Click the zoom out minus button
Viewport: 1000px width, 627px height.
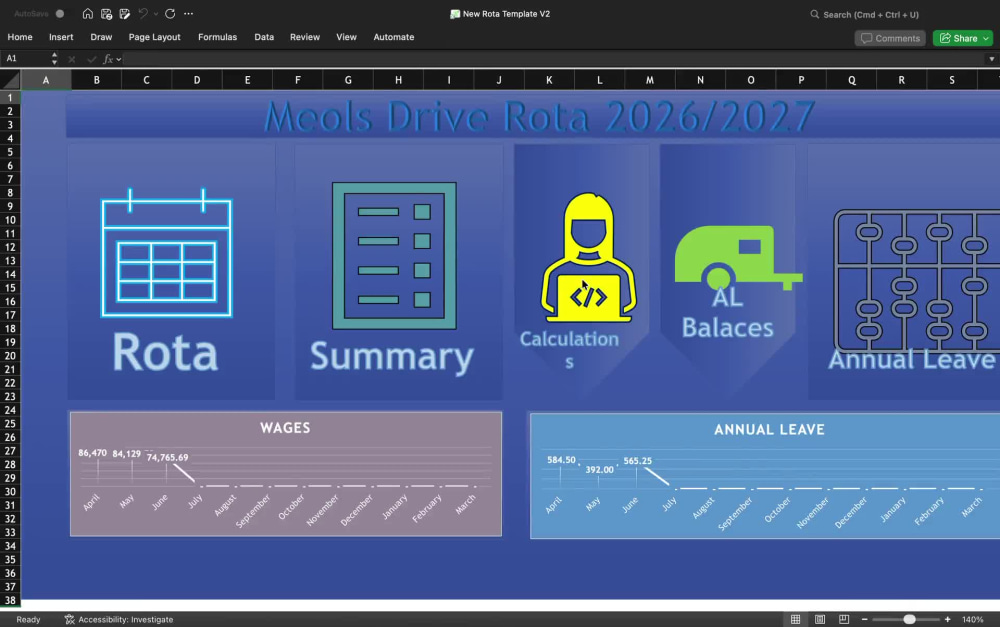[865, 619]
